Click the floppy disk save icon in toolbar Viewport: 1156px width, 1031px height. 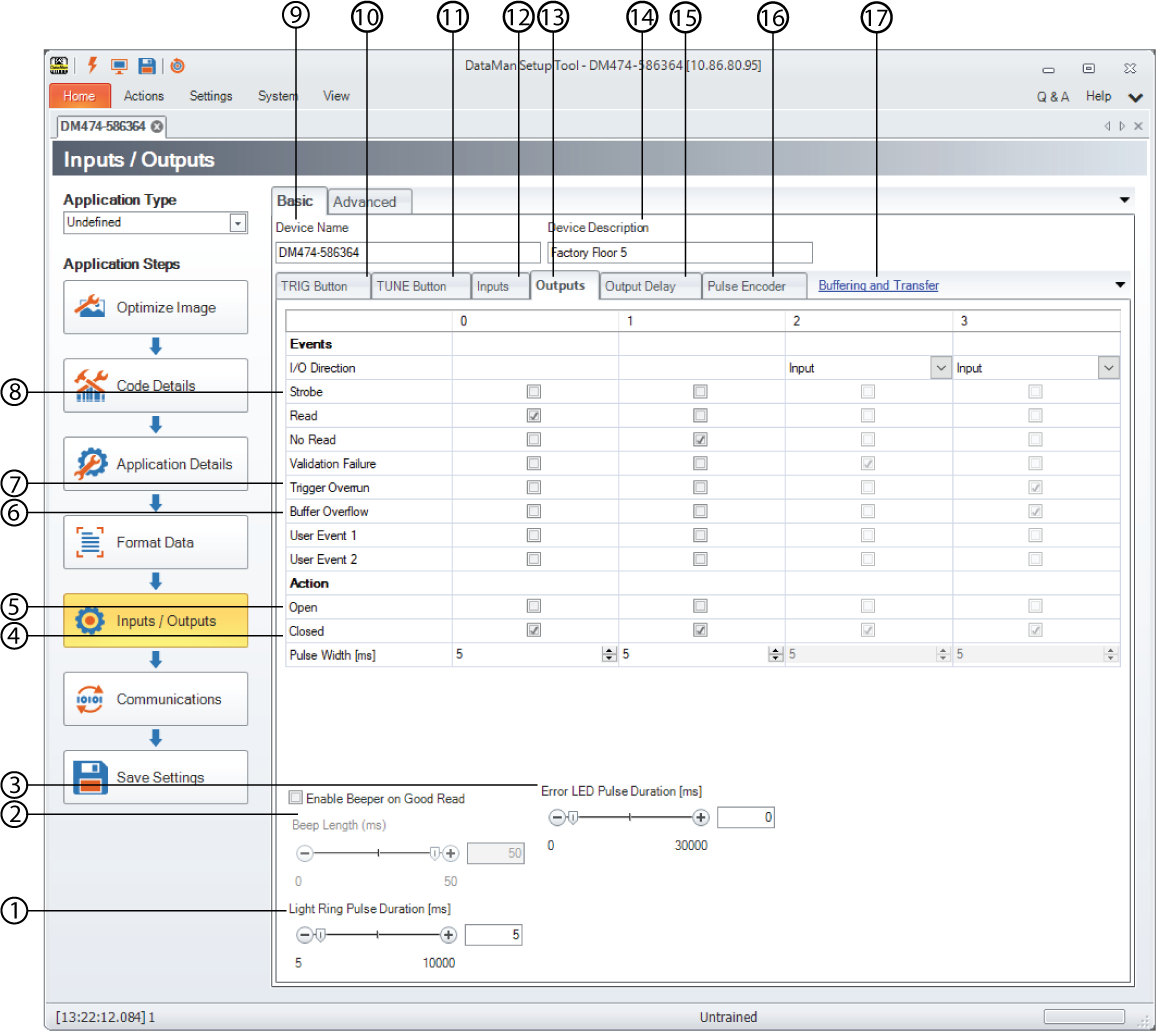coord(146,67)
